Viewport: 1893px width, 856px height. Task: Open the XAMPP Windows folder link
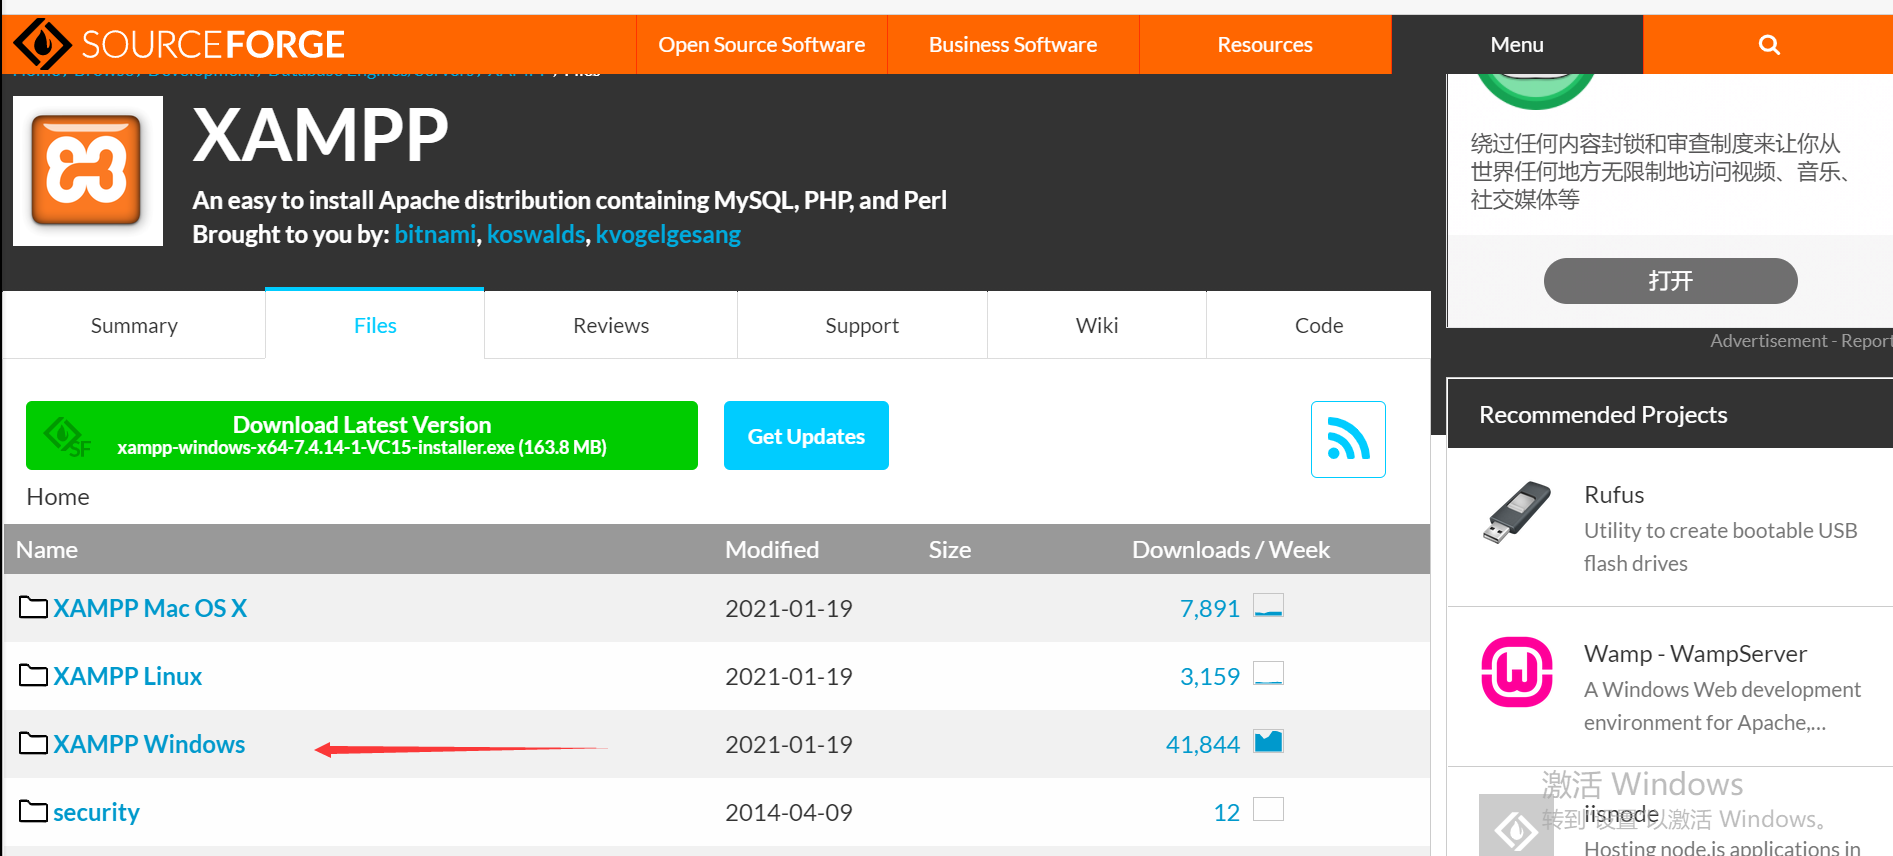[x=149, y=744]
